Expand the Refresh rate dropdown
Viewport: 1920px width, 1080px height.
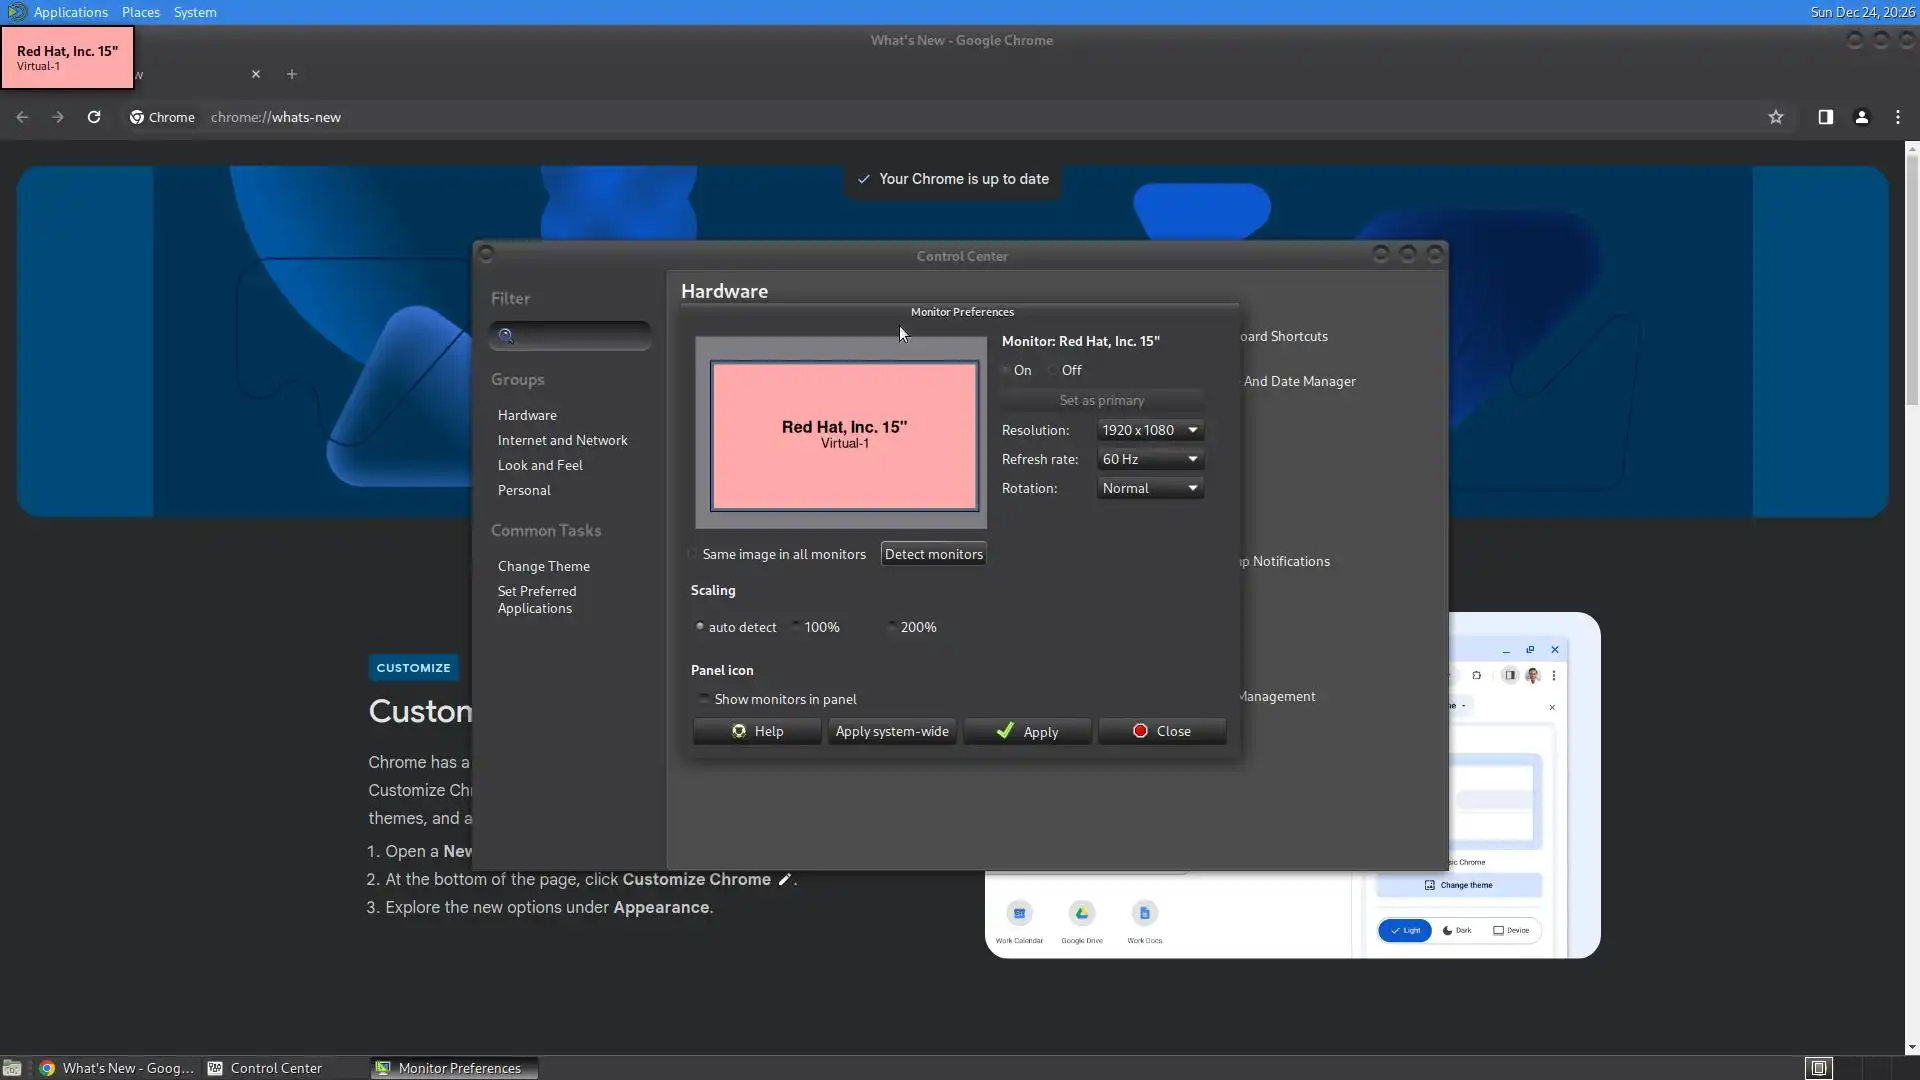(1149, 459)
